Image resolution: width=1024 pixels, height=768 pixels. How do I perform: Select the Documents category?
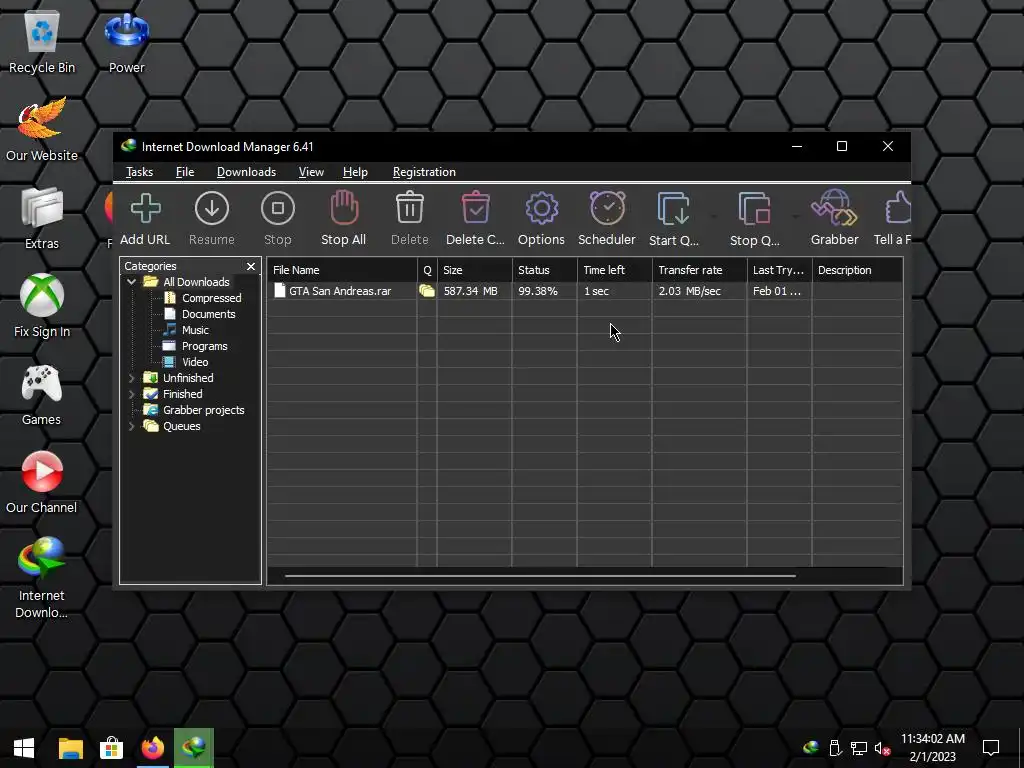[208, 314]
